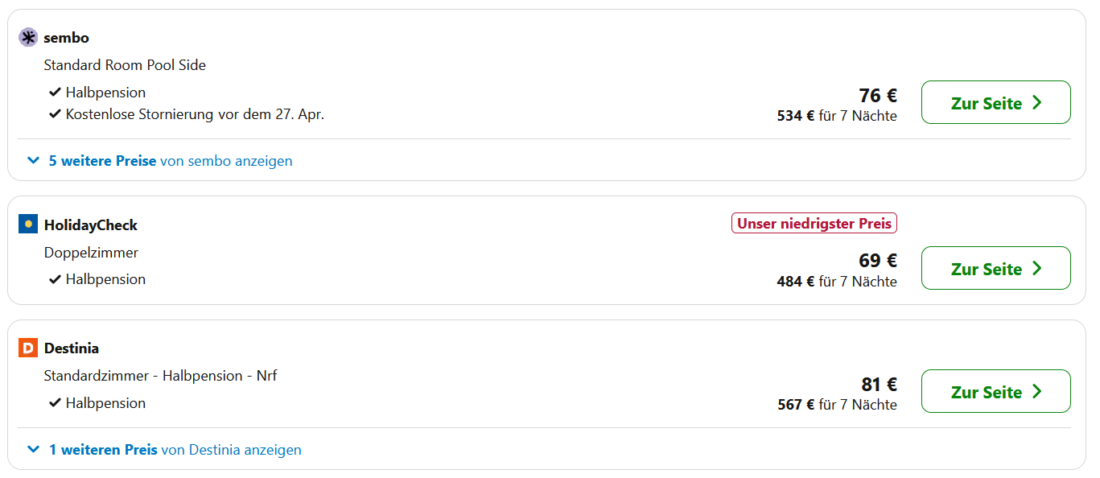Click the checkmark beside sembo's Halbpension
This screenshot has height=478, width=1100.
tap(55, 93)
